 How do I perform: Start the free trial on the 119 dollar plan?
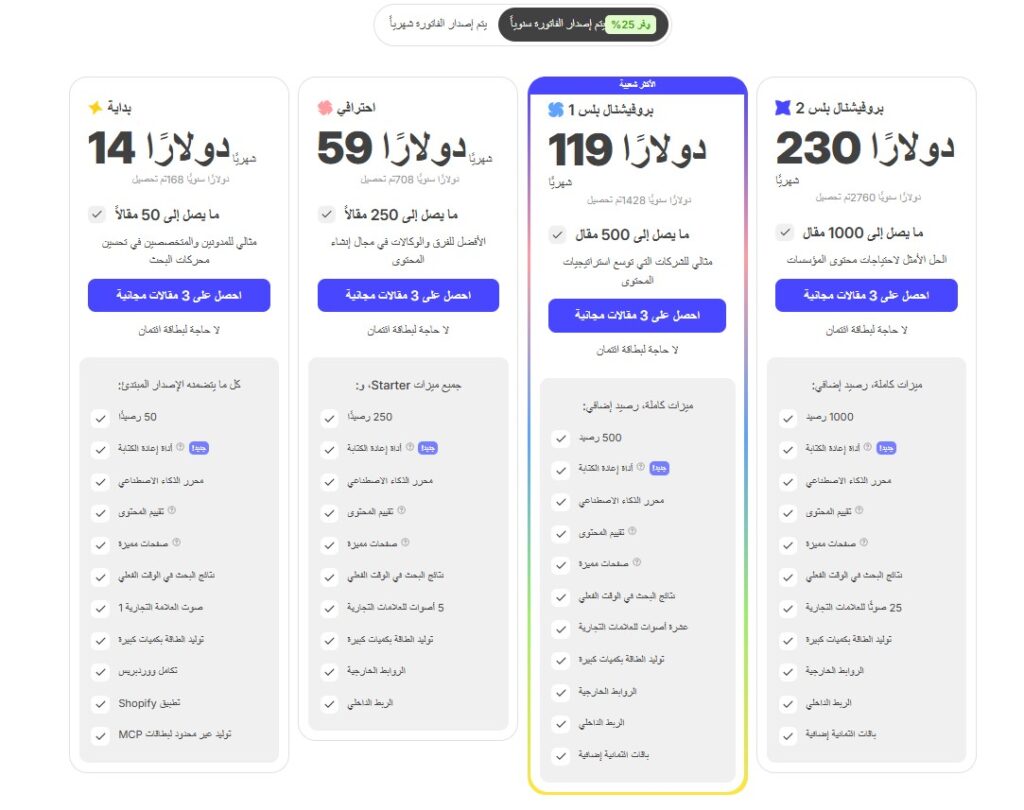(x=637, y=316)
